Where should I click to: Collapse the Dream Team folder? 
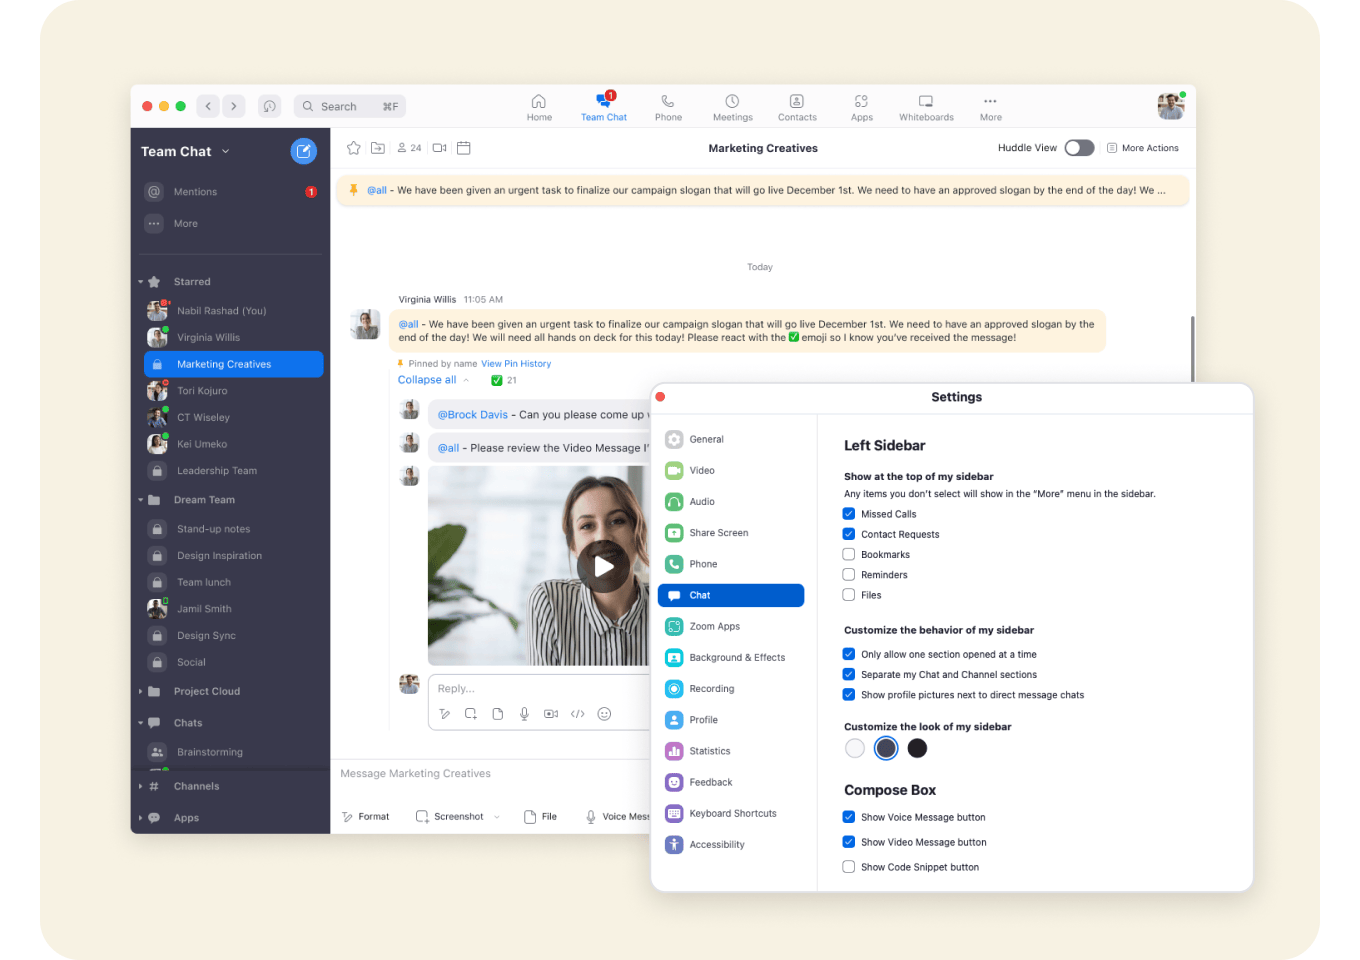pos(141,500)
